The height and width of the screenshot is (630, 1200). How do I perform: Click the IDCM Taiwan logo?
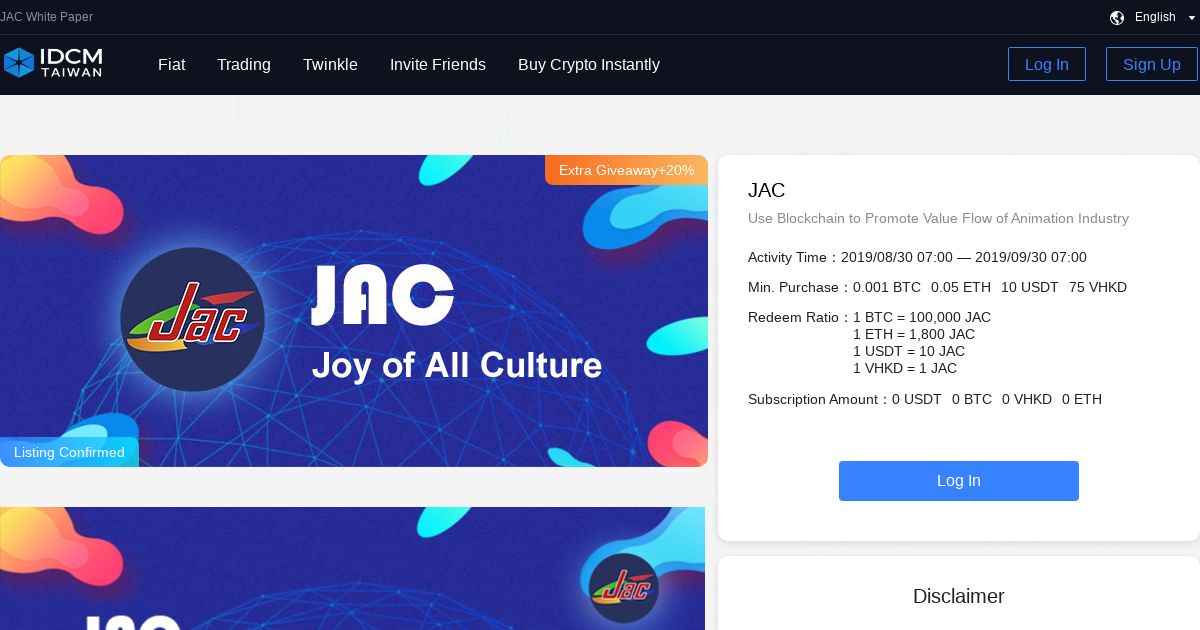pos(53,63)
